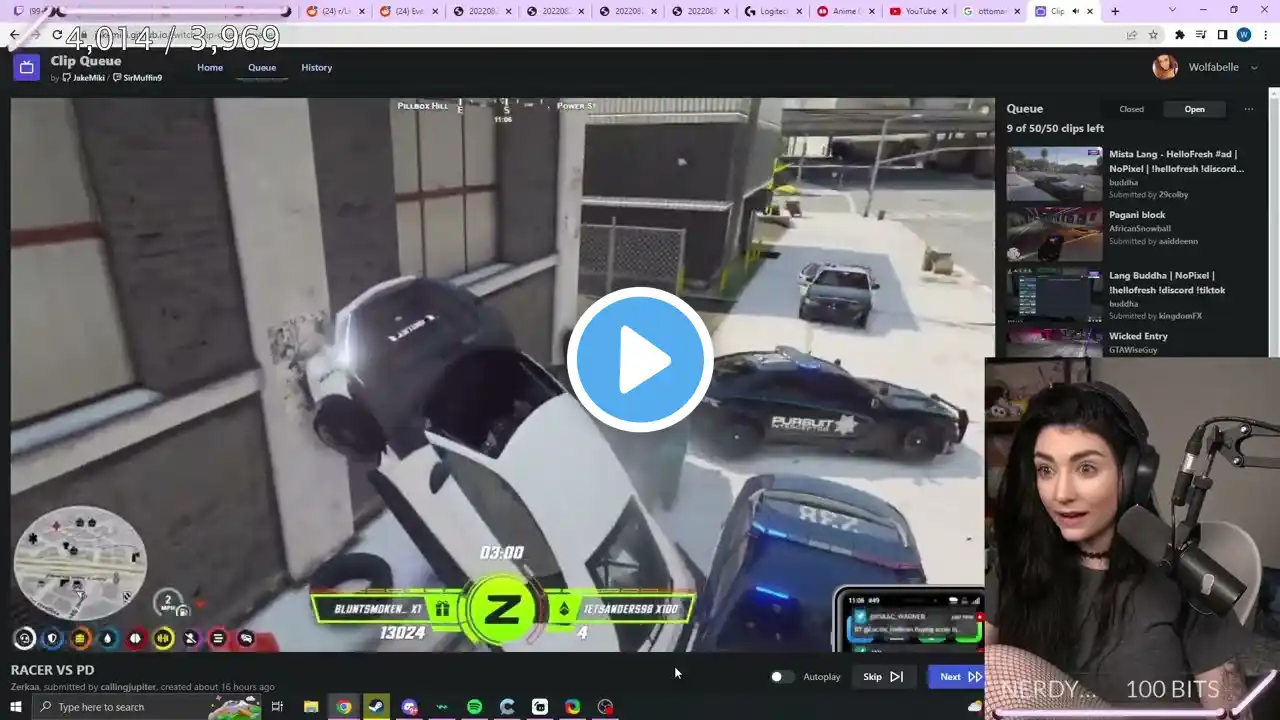Viewport: 1280px width, 720px height.
Task: Click the shield icon in the game HUD
Action: click(52, 638)
